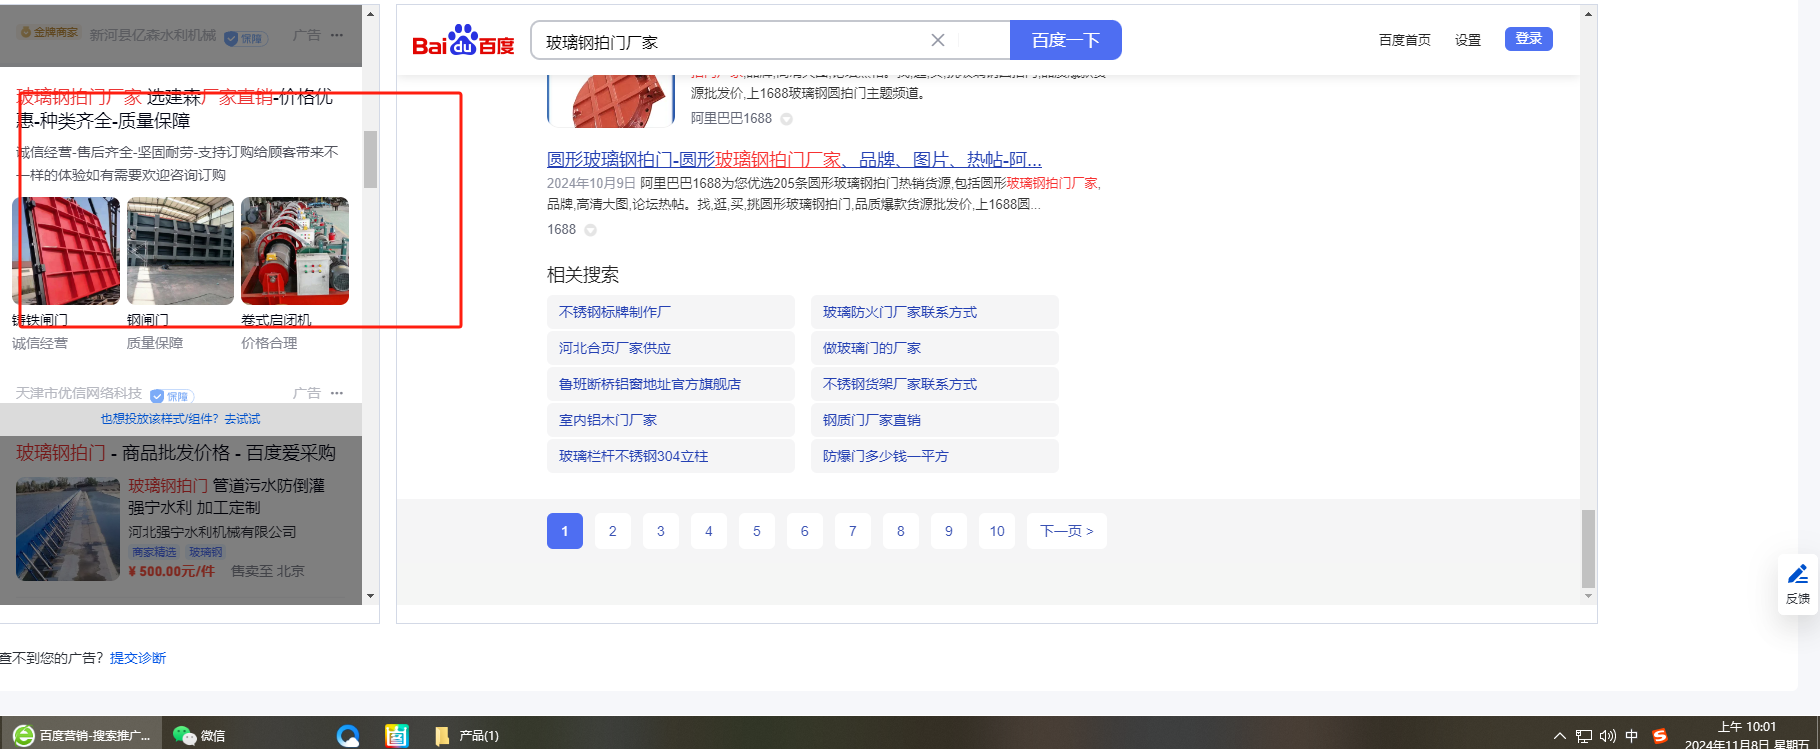Click the Sogou input method tray icon
Image resolution: width=1820 pixels, height=749 pixels.
[x=1660, y=736]
